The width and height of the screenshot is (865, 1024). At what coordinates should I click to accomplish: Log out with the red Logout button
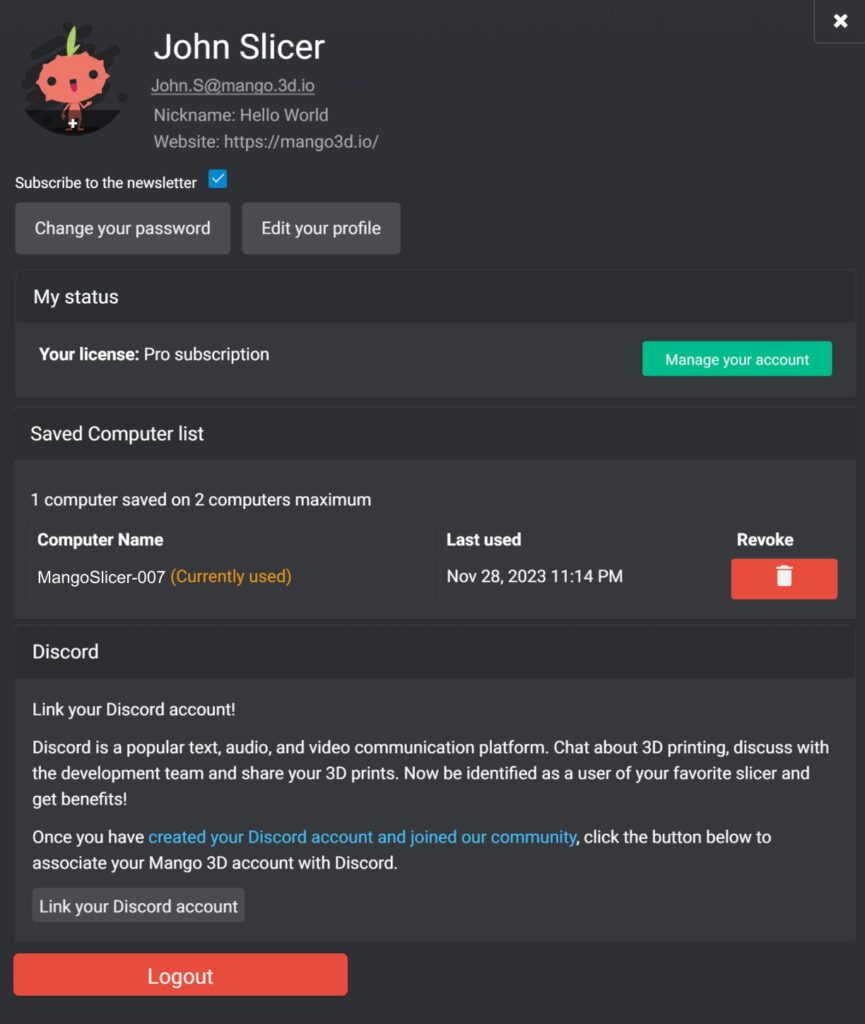coord(180,975)
